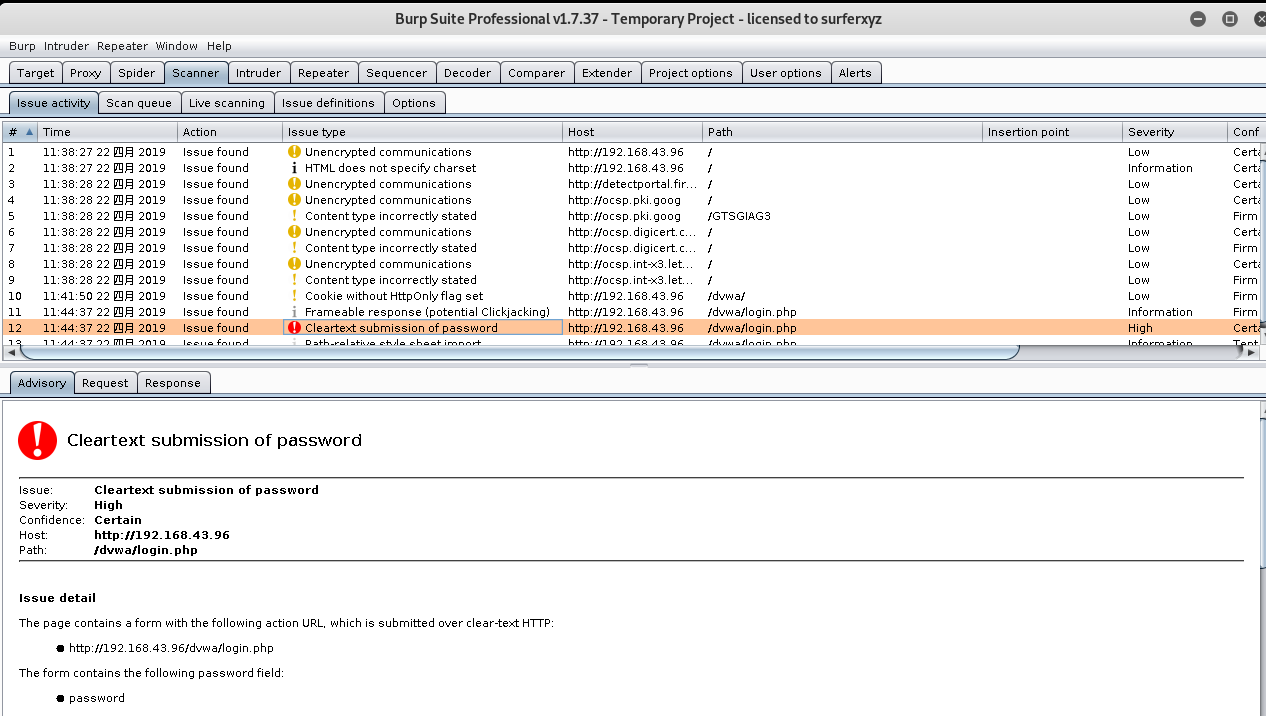Sort issues by Time column header
This screenshot has height=716, width=1266.
tap(108, 132)
